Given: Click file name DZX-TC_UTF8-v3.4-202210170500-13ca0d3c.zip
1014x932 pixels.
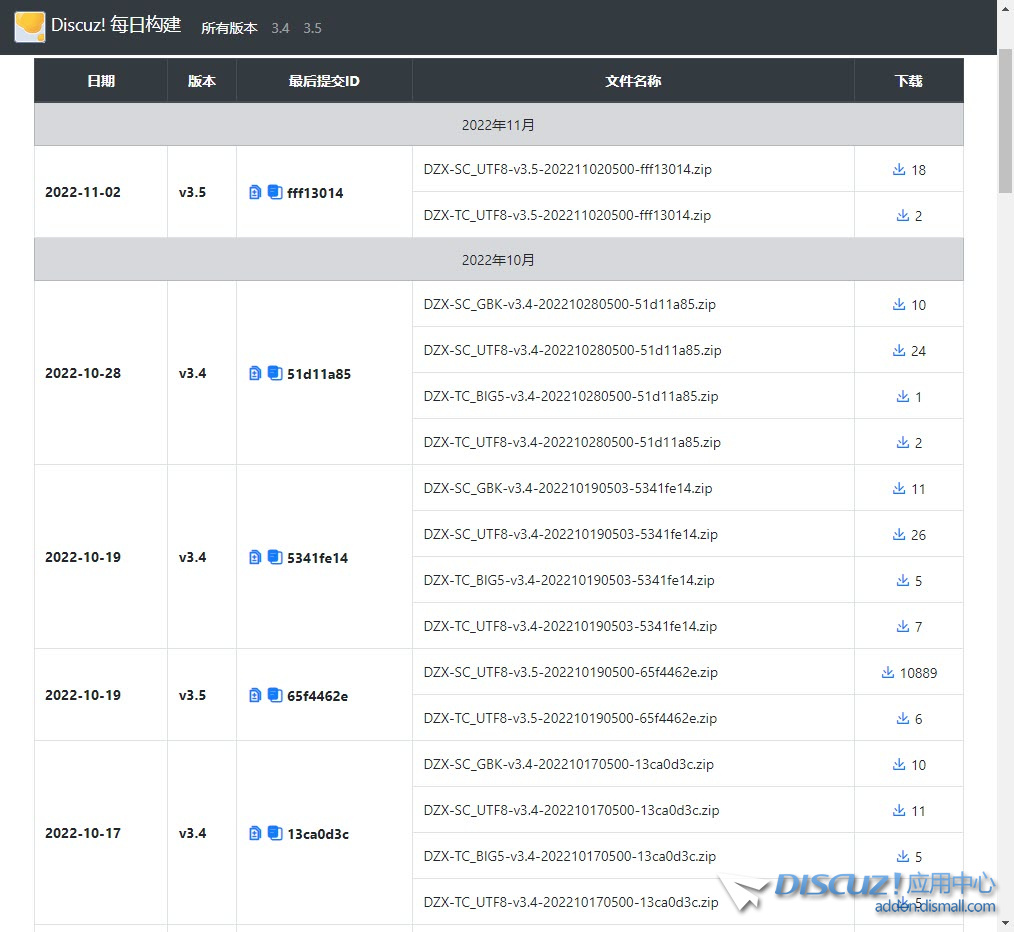Looking at the screenshot, I should coord(571,902).
